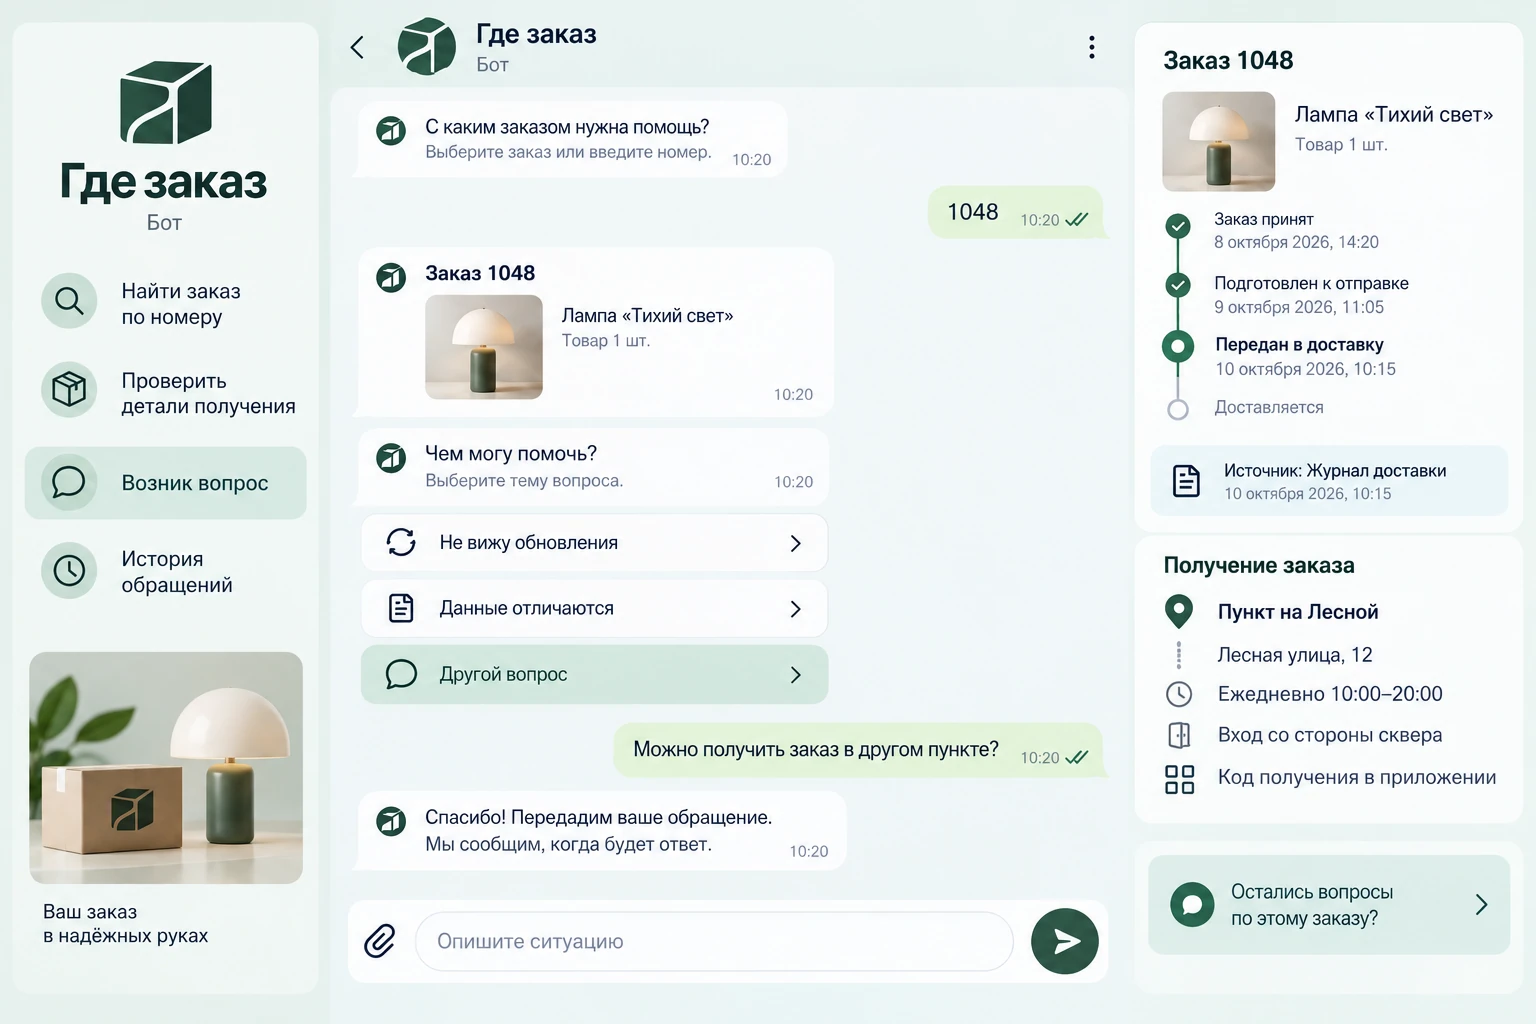Go back using the header arrow
The image size is (1536, 1024).
pyautogui.click(x=357, y=47)
